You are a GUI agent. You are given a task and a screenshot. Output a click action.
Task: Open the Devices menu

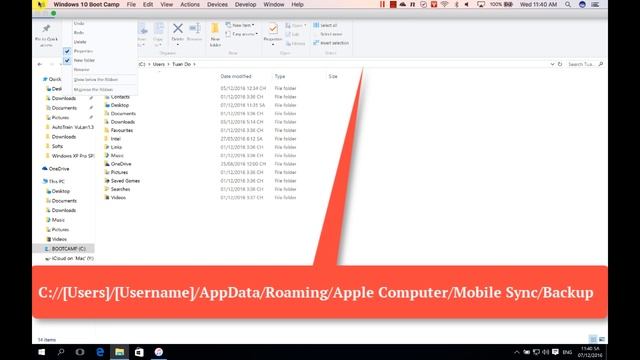(217, 4)
